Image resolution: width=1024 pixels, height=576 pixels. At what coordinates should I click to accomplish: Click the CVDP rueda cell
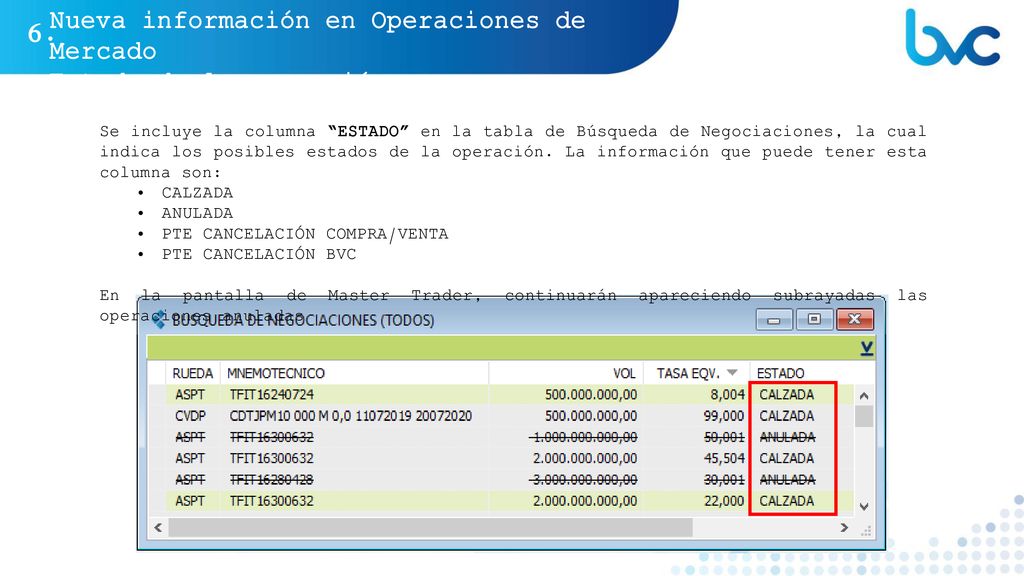190,416
